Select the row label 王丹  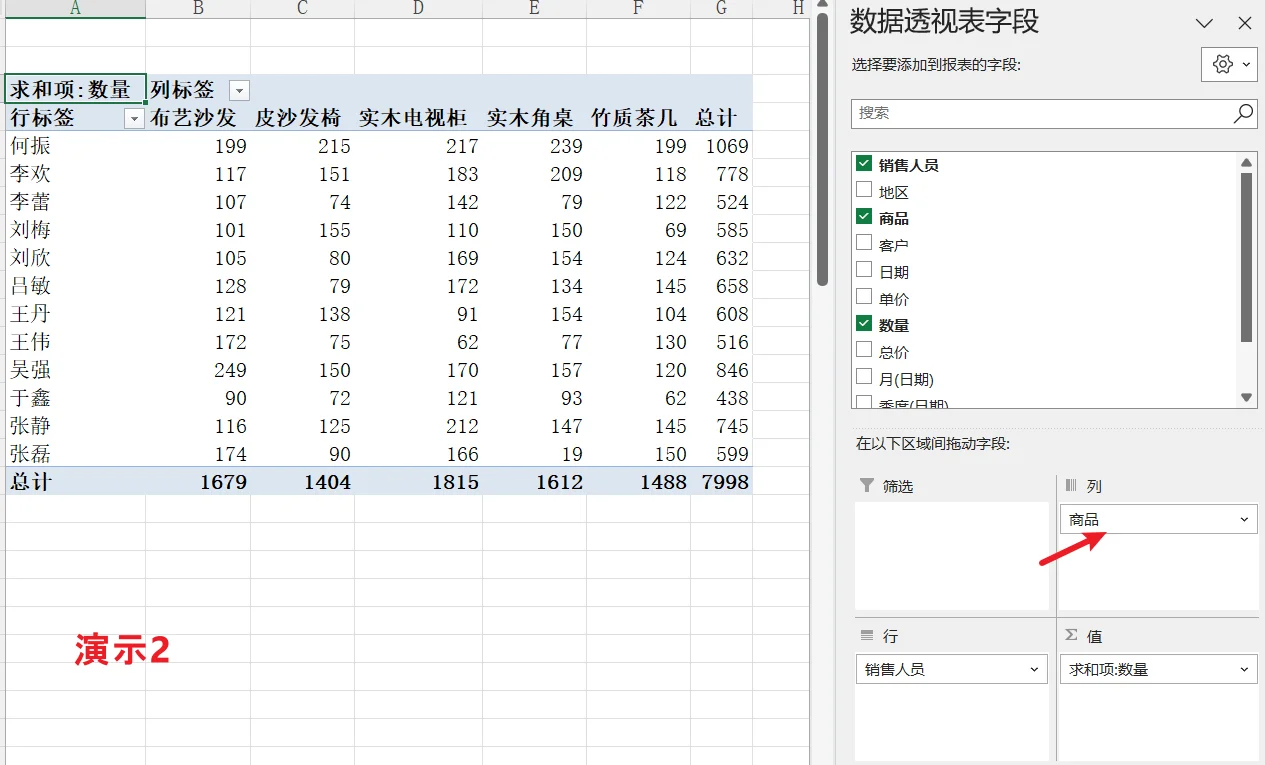[x=75, y=314]
